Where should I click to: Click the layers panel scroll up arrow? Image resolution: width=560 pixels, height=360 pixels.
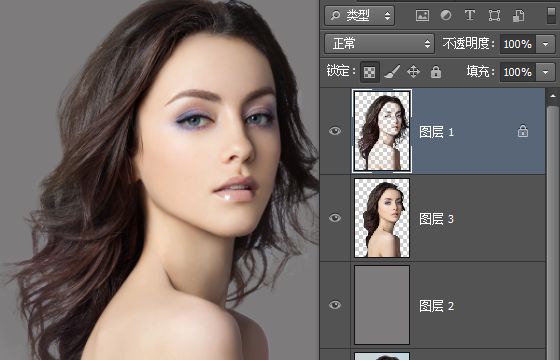pos(553,96)
